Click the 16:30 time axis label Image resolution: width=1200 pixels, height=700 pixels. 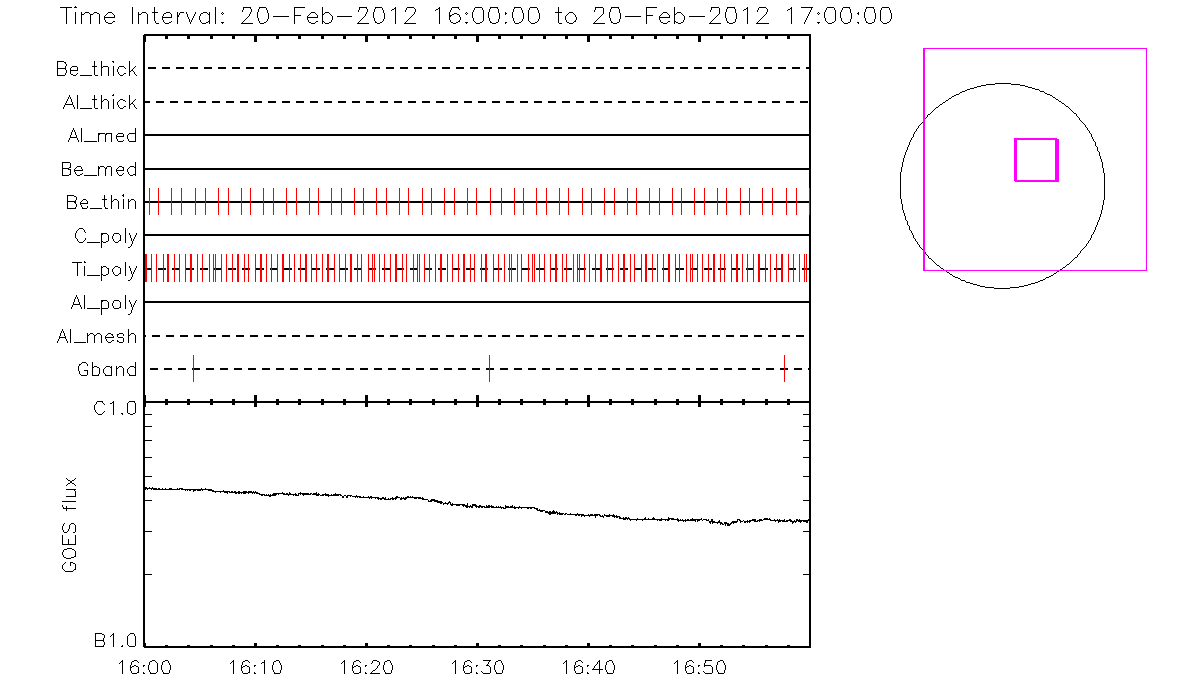click(477, 667)
